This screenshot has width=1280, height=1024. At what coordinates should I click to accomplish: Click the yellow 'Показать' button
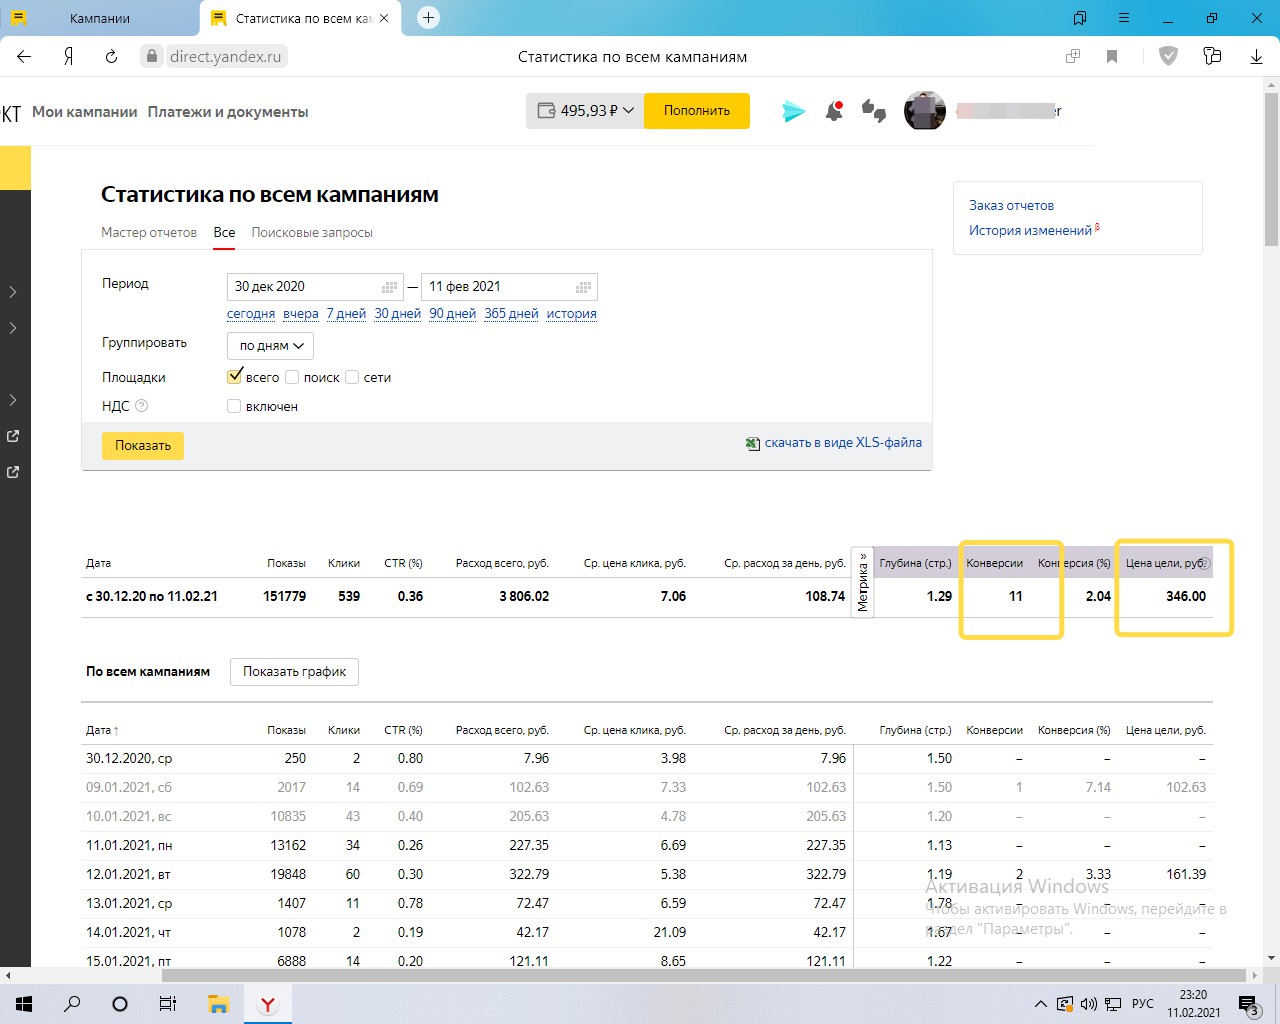[x=143, y=446]
